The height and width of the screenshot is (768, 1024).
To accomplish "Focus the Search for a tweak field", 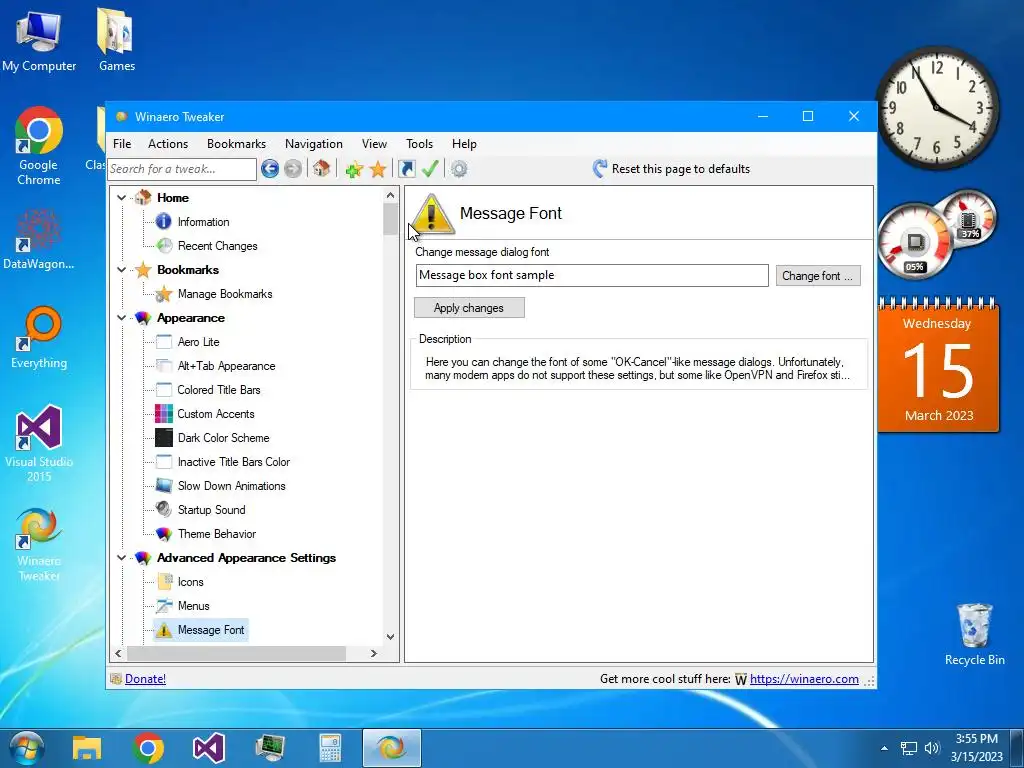I will [182, 169].
